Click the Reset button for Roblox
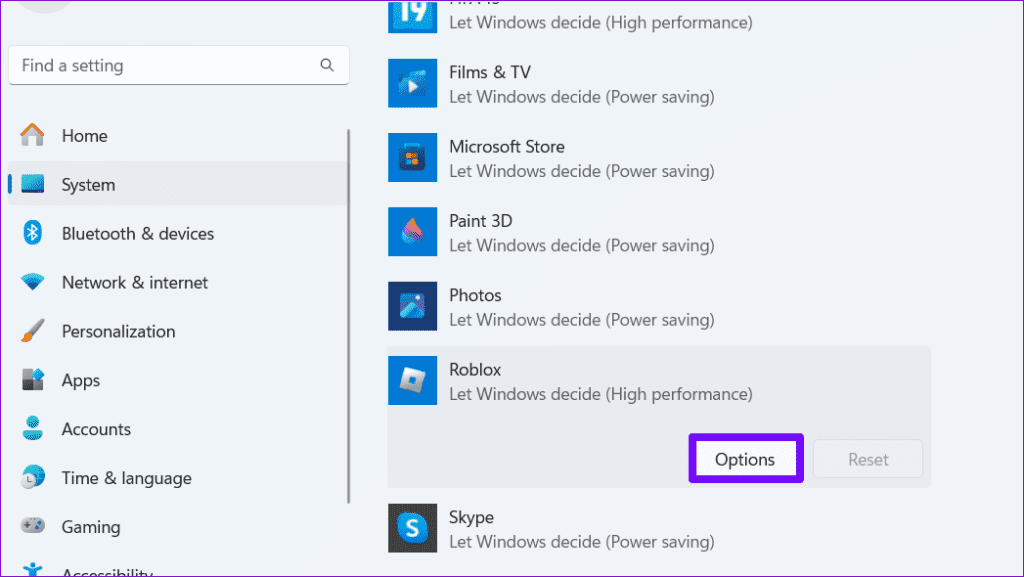This screenshot has width=1024, height=577. tap(867, 459)
